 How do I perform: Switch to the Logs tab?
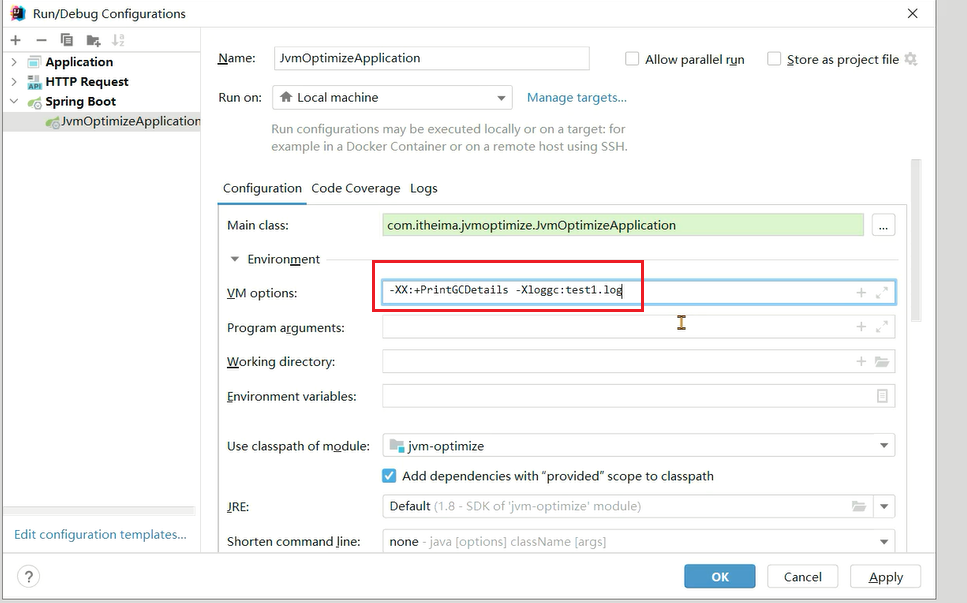click(x=424, y=188)
